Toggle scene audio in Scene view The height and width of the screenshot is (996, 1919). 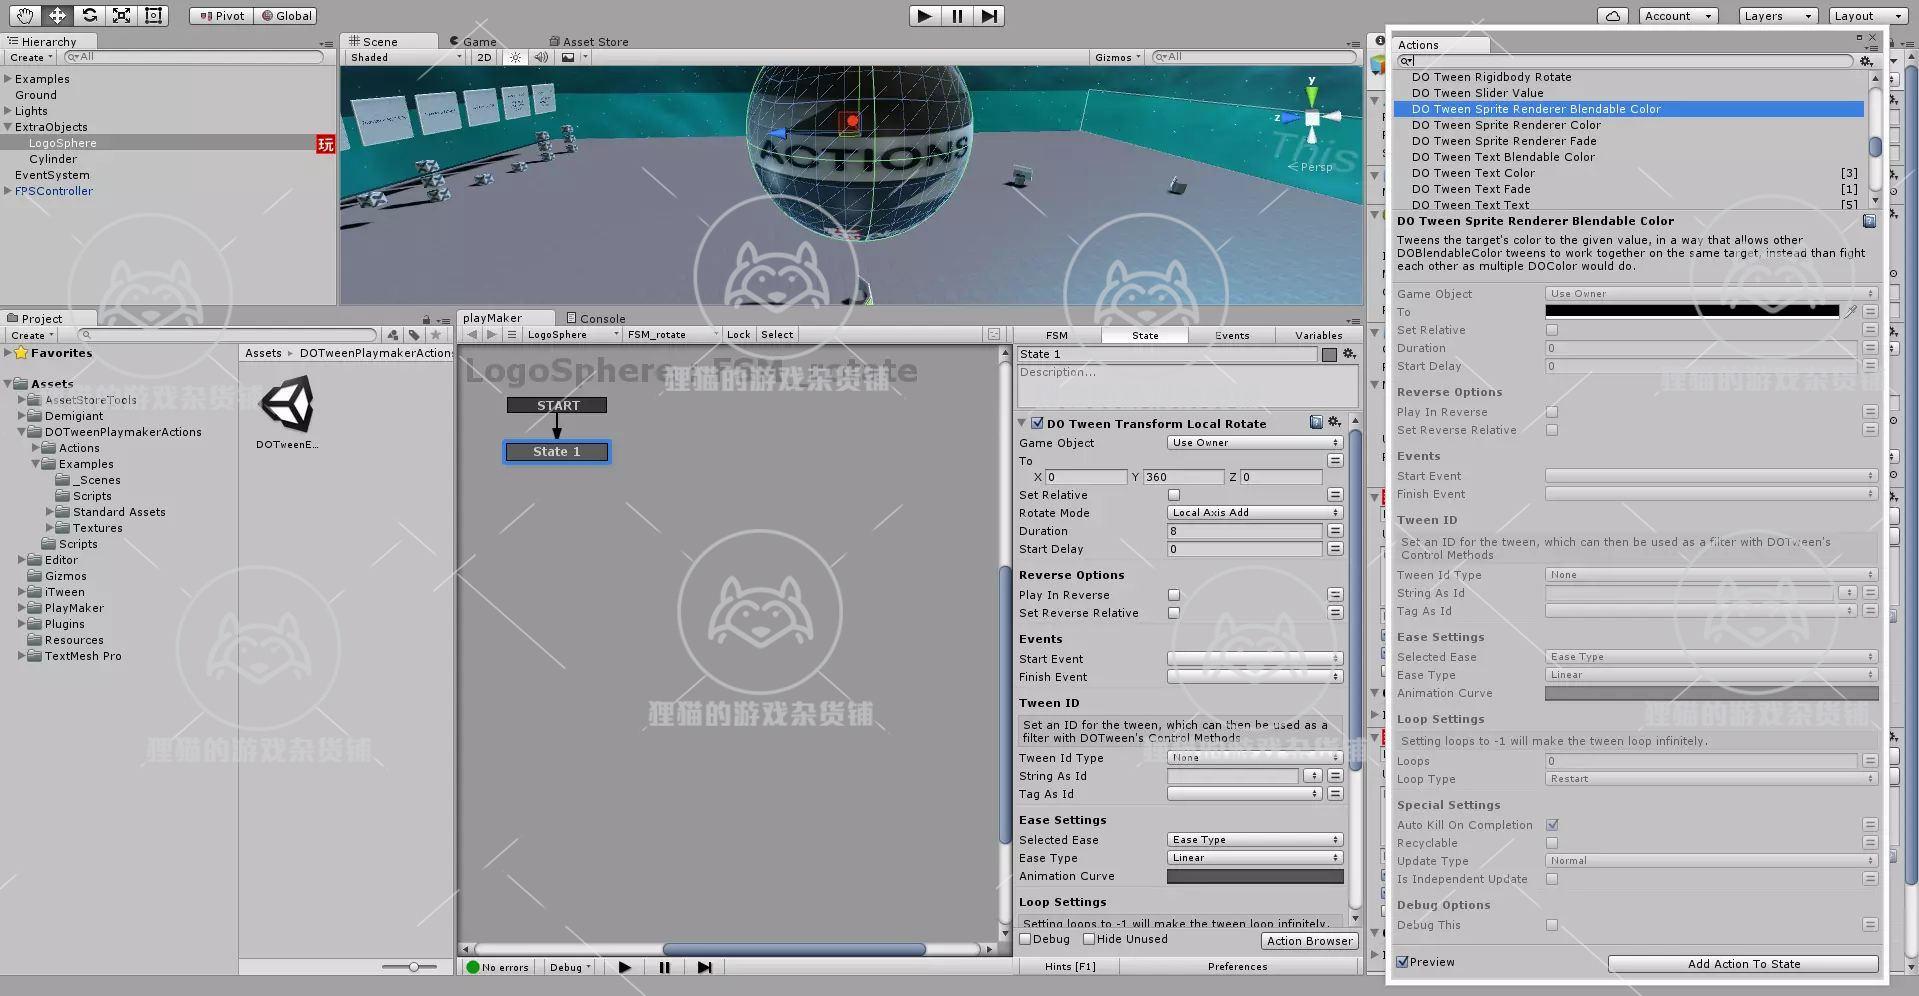[x=541, y=57]
